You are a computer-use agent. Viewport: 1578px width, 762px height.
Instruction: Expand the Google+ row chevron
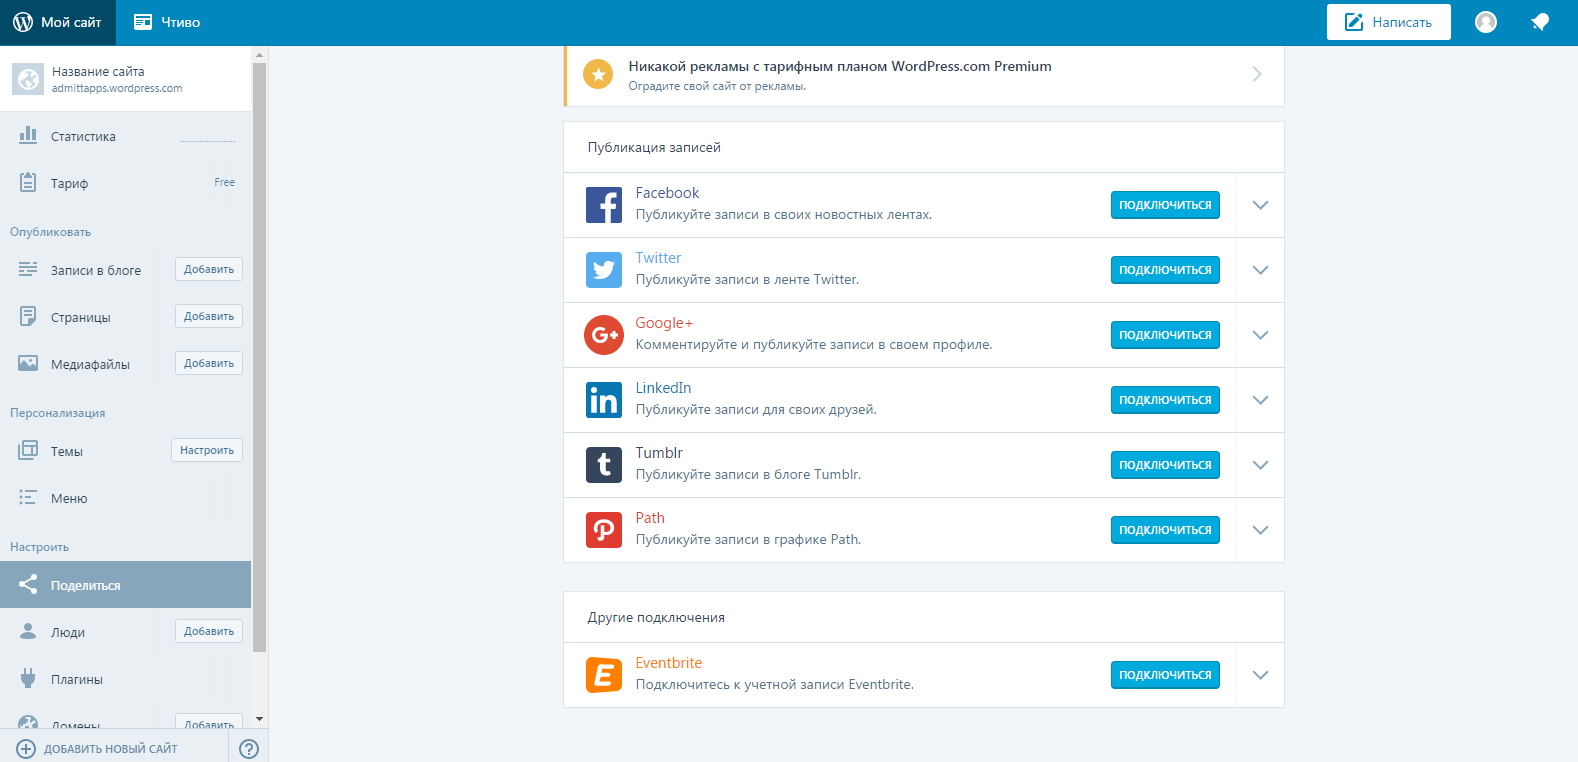1260,335
